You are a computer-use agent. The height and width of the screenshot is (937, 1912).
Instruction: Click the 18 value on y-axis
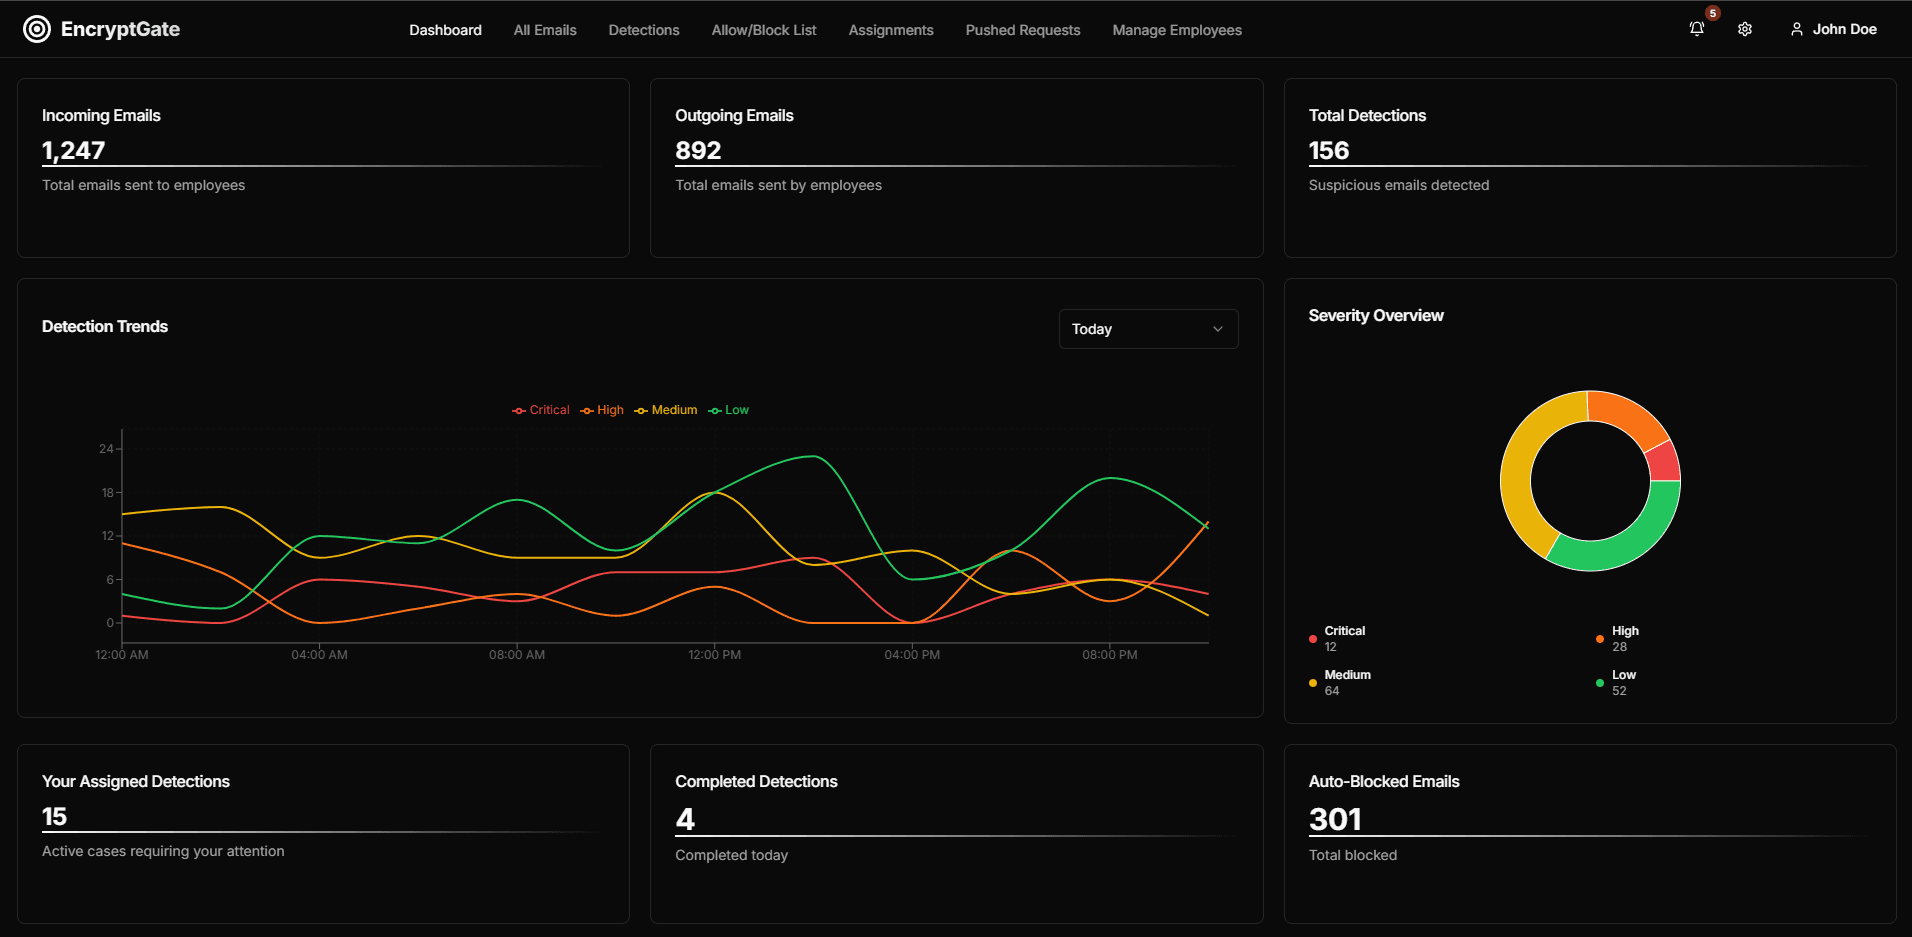click(x=108, y=493)
